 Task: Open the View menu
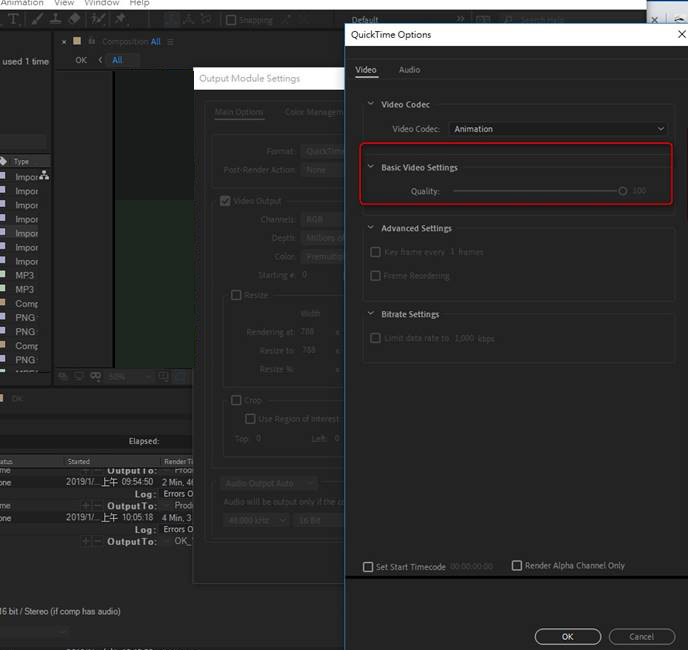point(64,3)
